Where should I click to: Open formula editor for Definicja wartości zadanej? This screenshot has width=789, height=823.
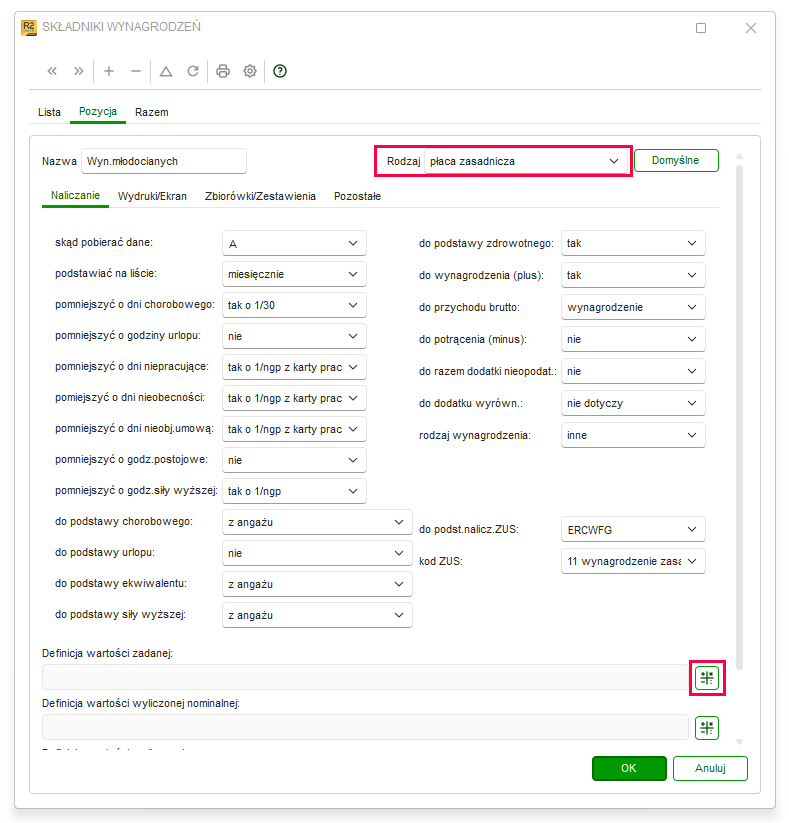tap(707, 678)
